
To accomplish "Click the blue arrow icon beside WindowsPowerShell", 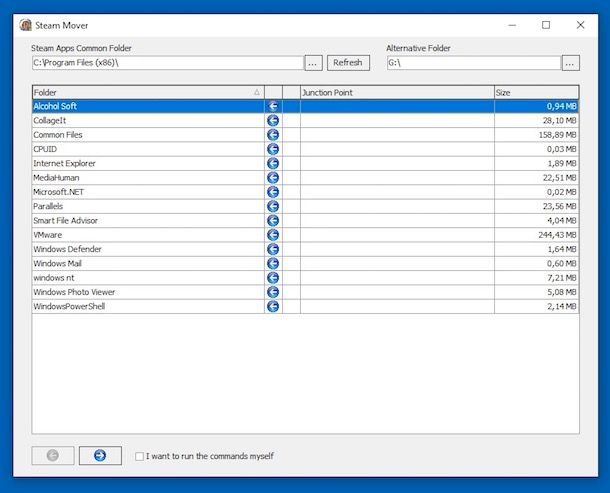I will click(273, 307).
